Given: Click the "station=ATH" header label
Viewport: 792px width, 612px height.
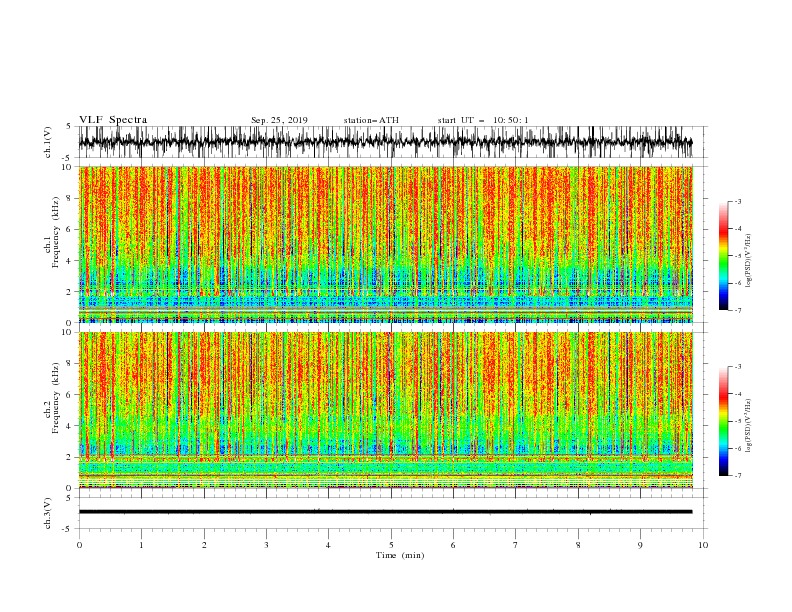Looking at the screenshot, I should 371,120.
